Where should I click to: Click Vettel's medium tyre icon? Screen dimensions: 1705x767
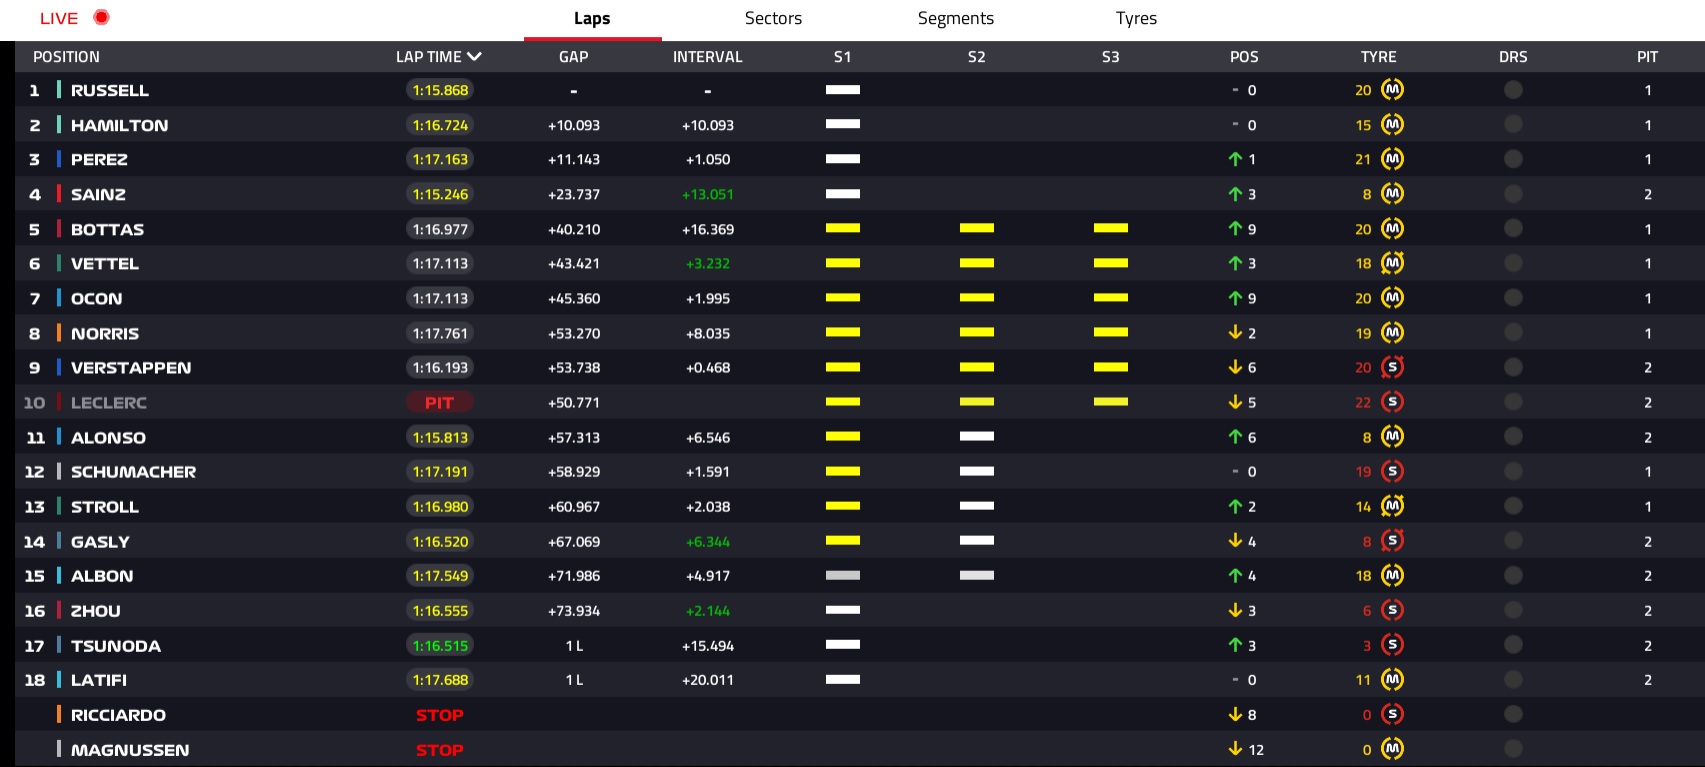click(x=1392, y=264)
